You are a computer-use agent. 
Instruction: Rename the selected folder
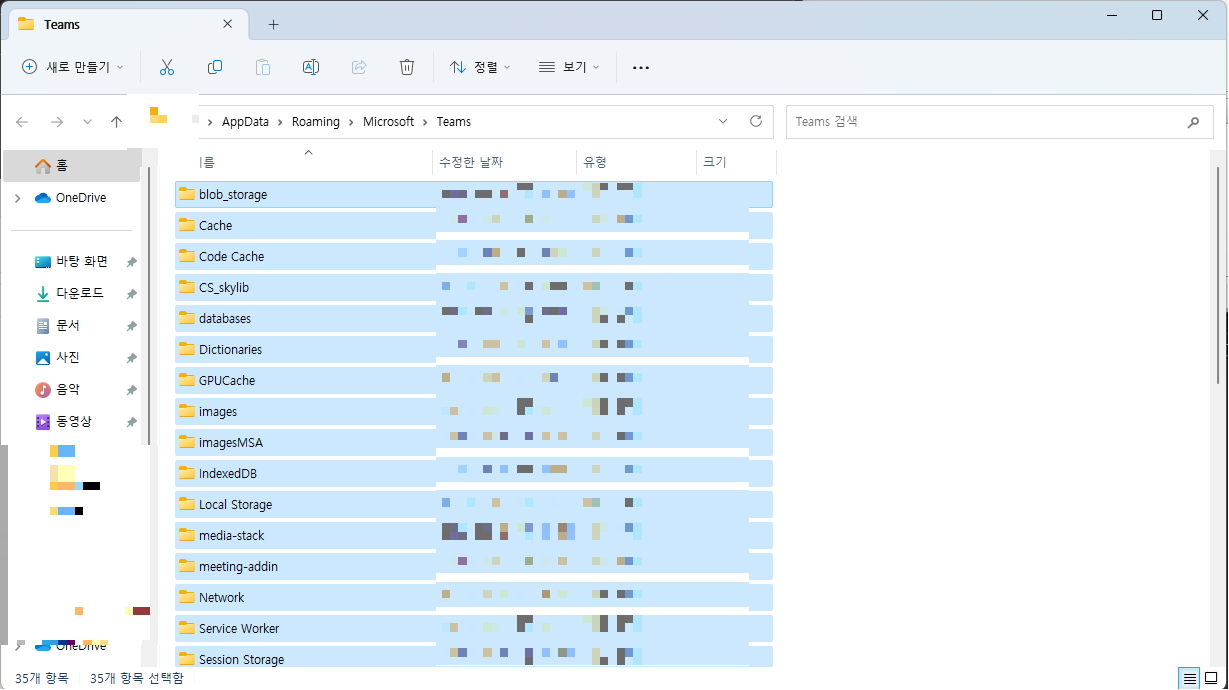pyautogui.click(x=311, y=67)
